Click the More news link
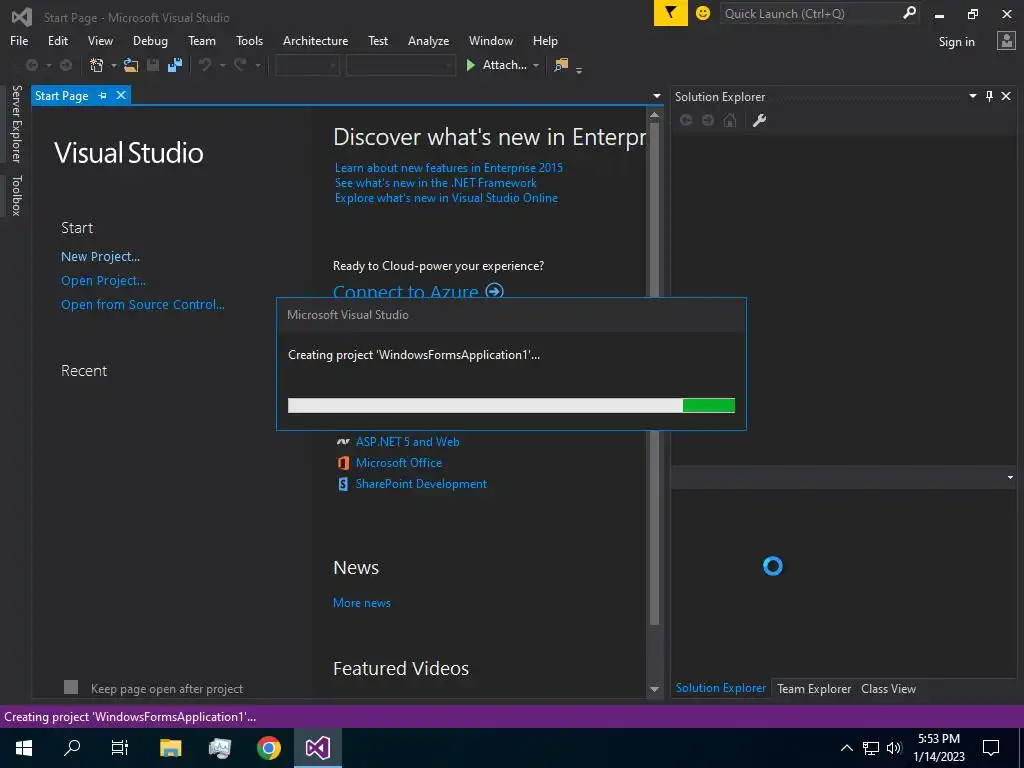This screenshot has width=1024, height=768. (362, 603)
